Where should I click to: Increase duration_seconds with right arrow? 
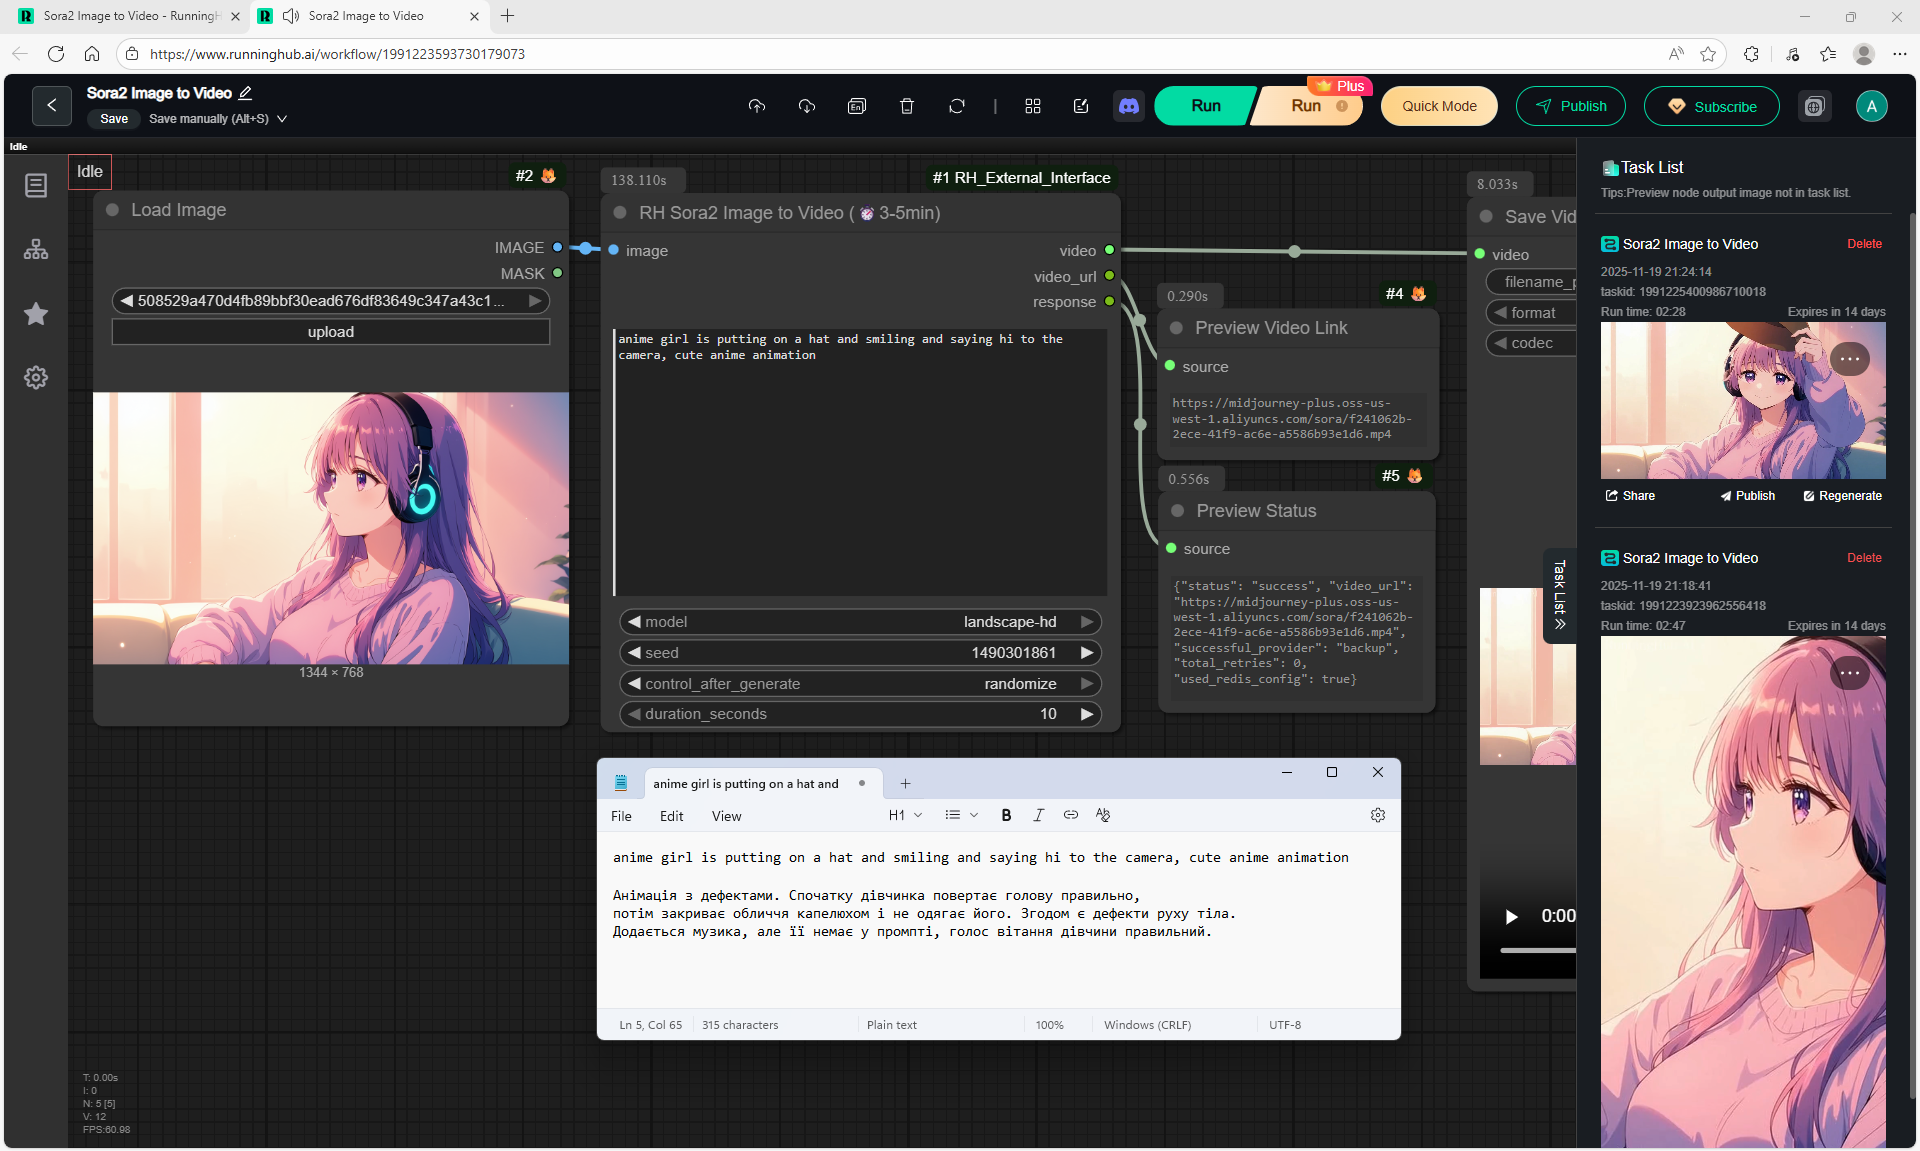1087,714
